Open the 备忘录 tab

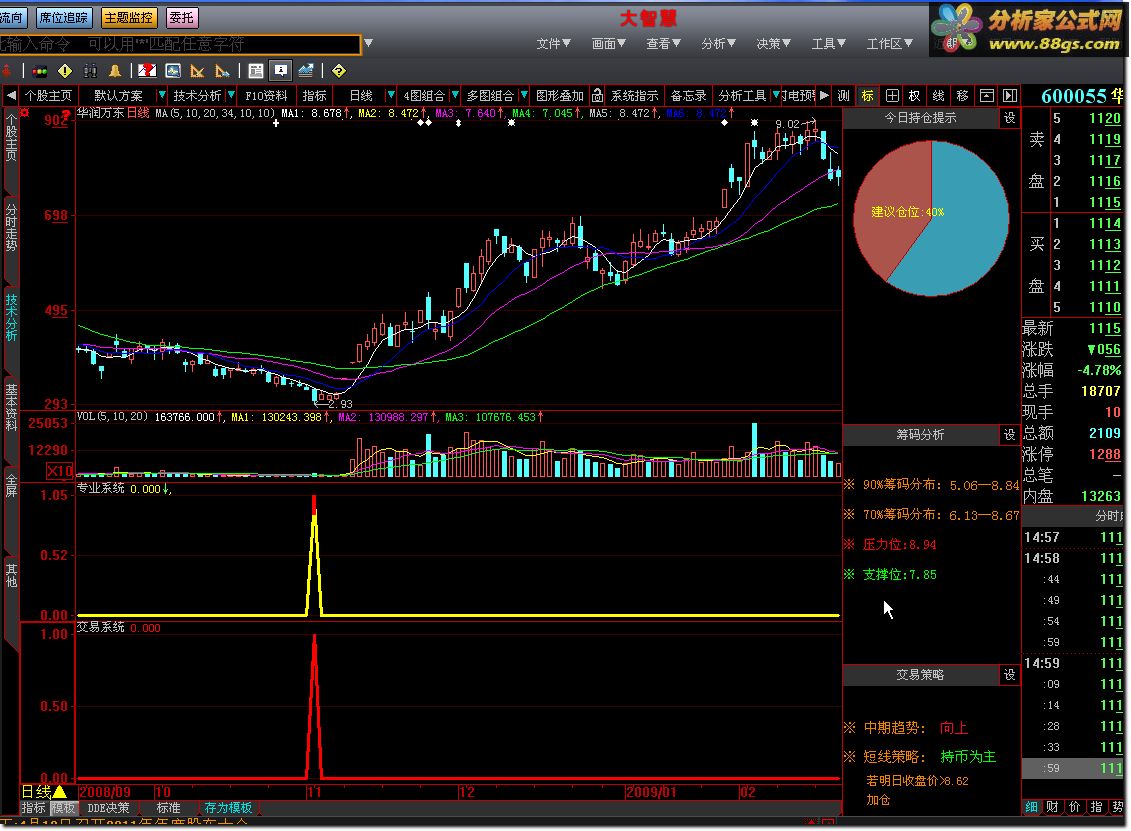687,95
